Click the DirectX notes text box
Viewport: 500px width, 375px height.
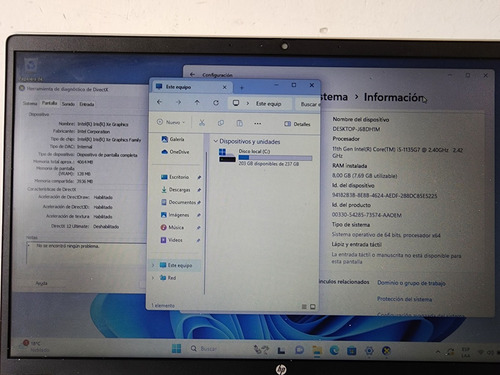[x=86, y=253]
